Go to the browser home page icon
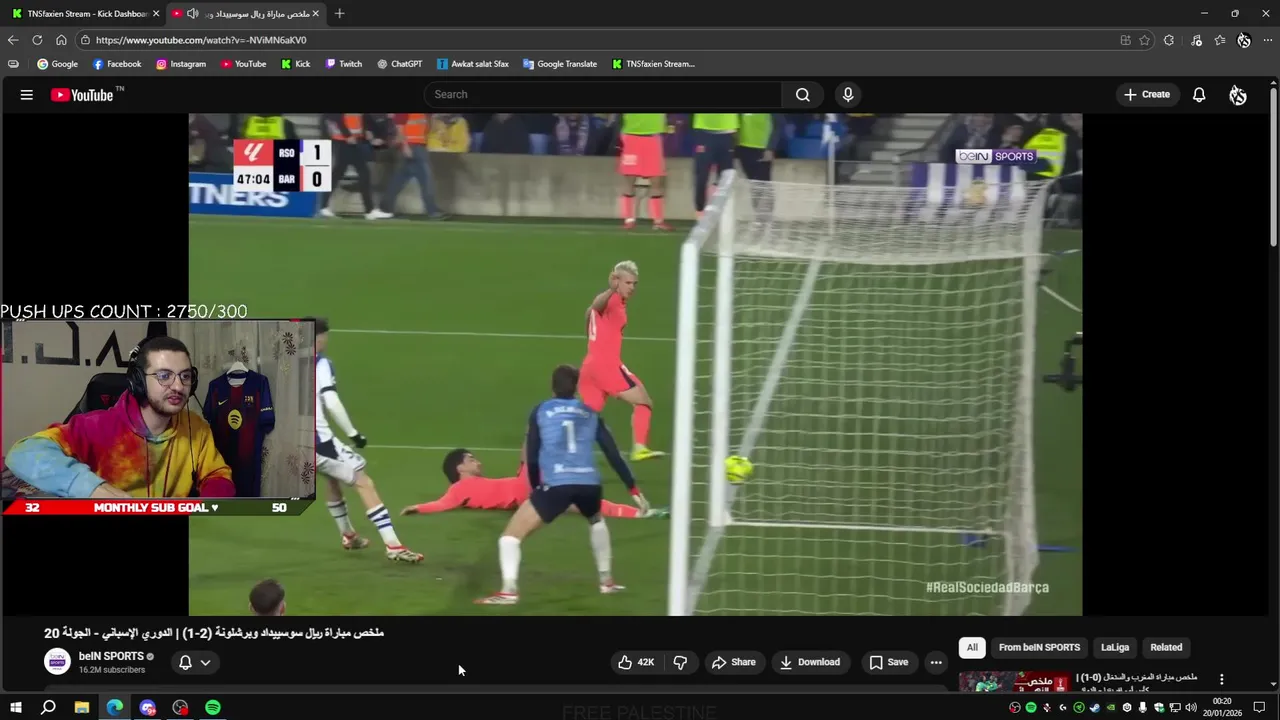Image resolution: width=1280 pixels, height=720 pixels. tap(61, 40)
